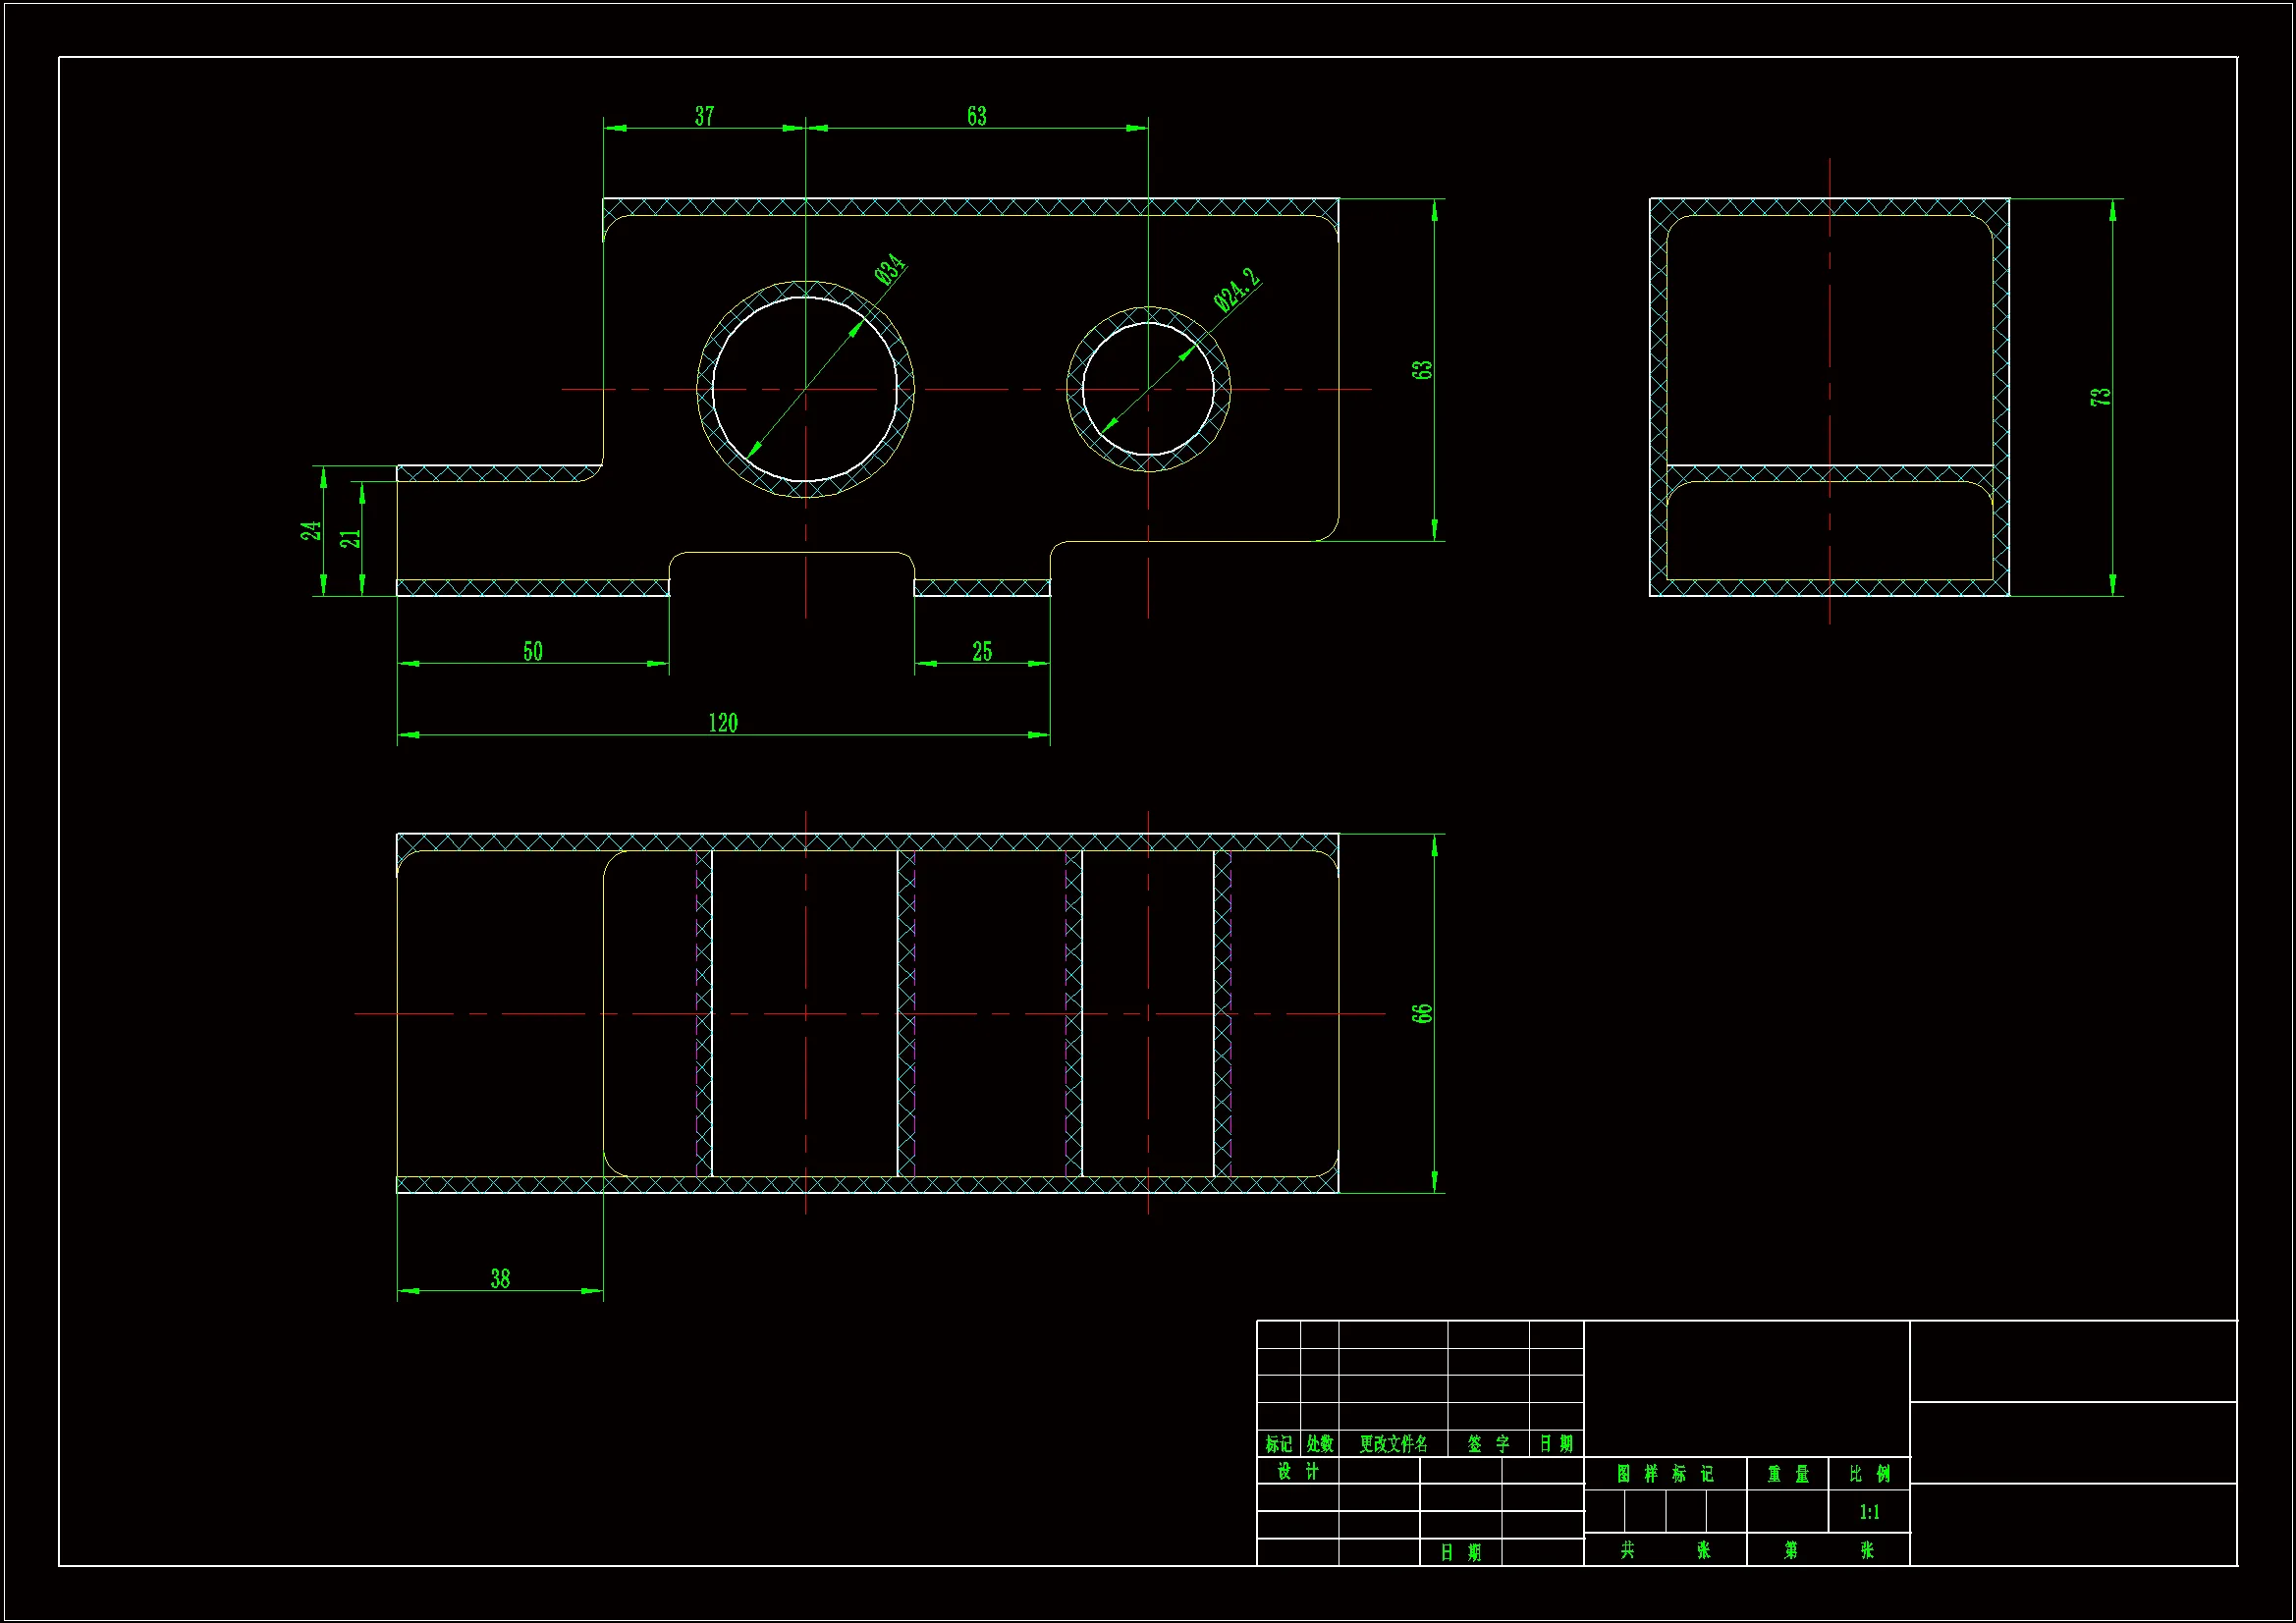The width and height of the screenshot is (2296, 1623).
Task: Select the 设计 cell in title block
Action: [1298, 1471]
